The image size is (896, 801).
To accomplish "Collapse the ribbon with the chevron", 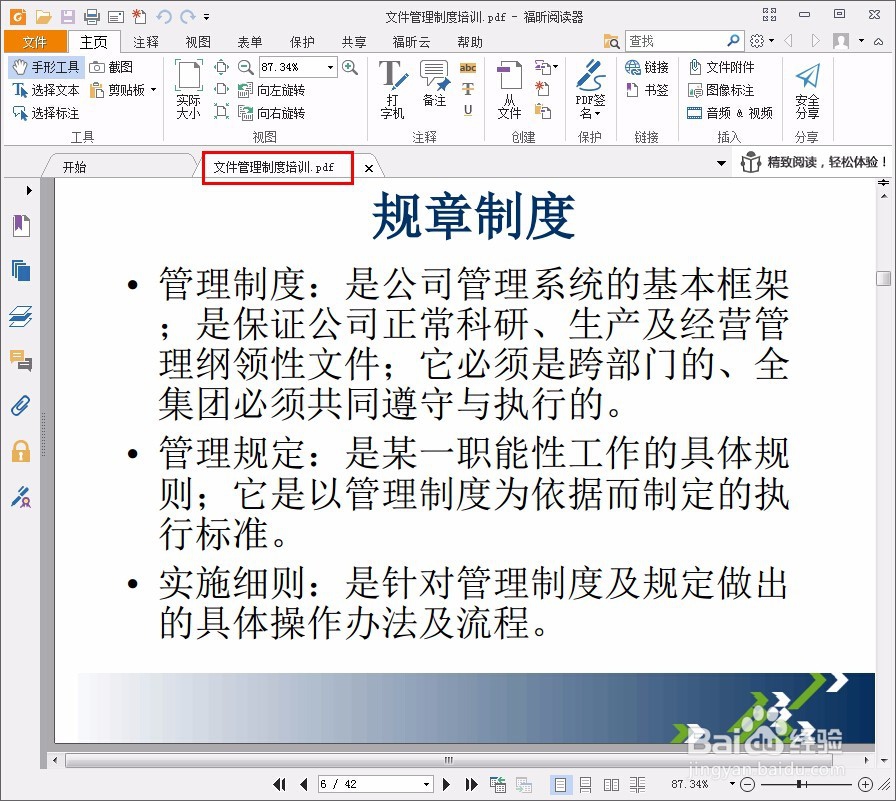I will (879, 42).
